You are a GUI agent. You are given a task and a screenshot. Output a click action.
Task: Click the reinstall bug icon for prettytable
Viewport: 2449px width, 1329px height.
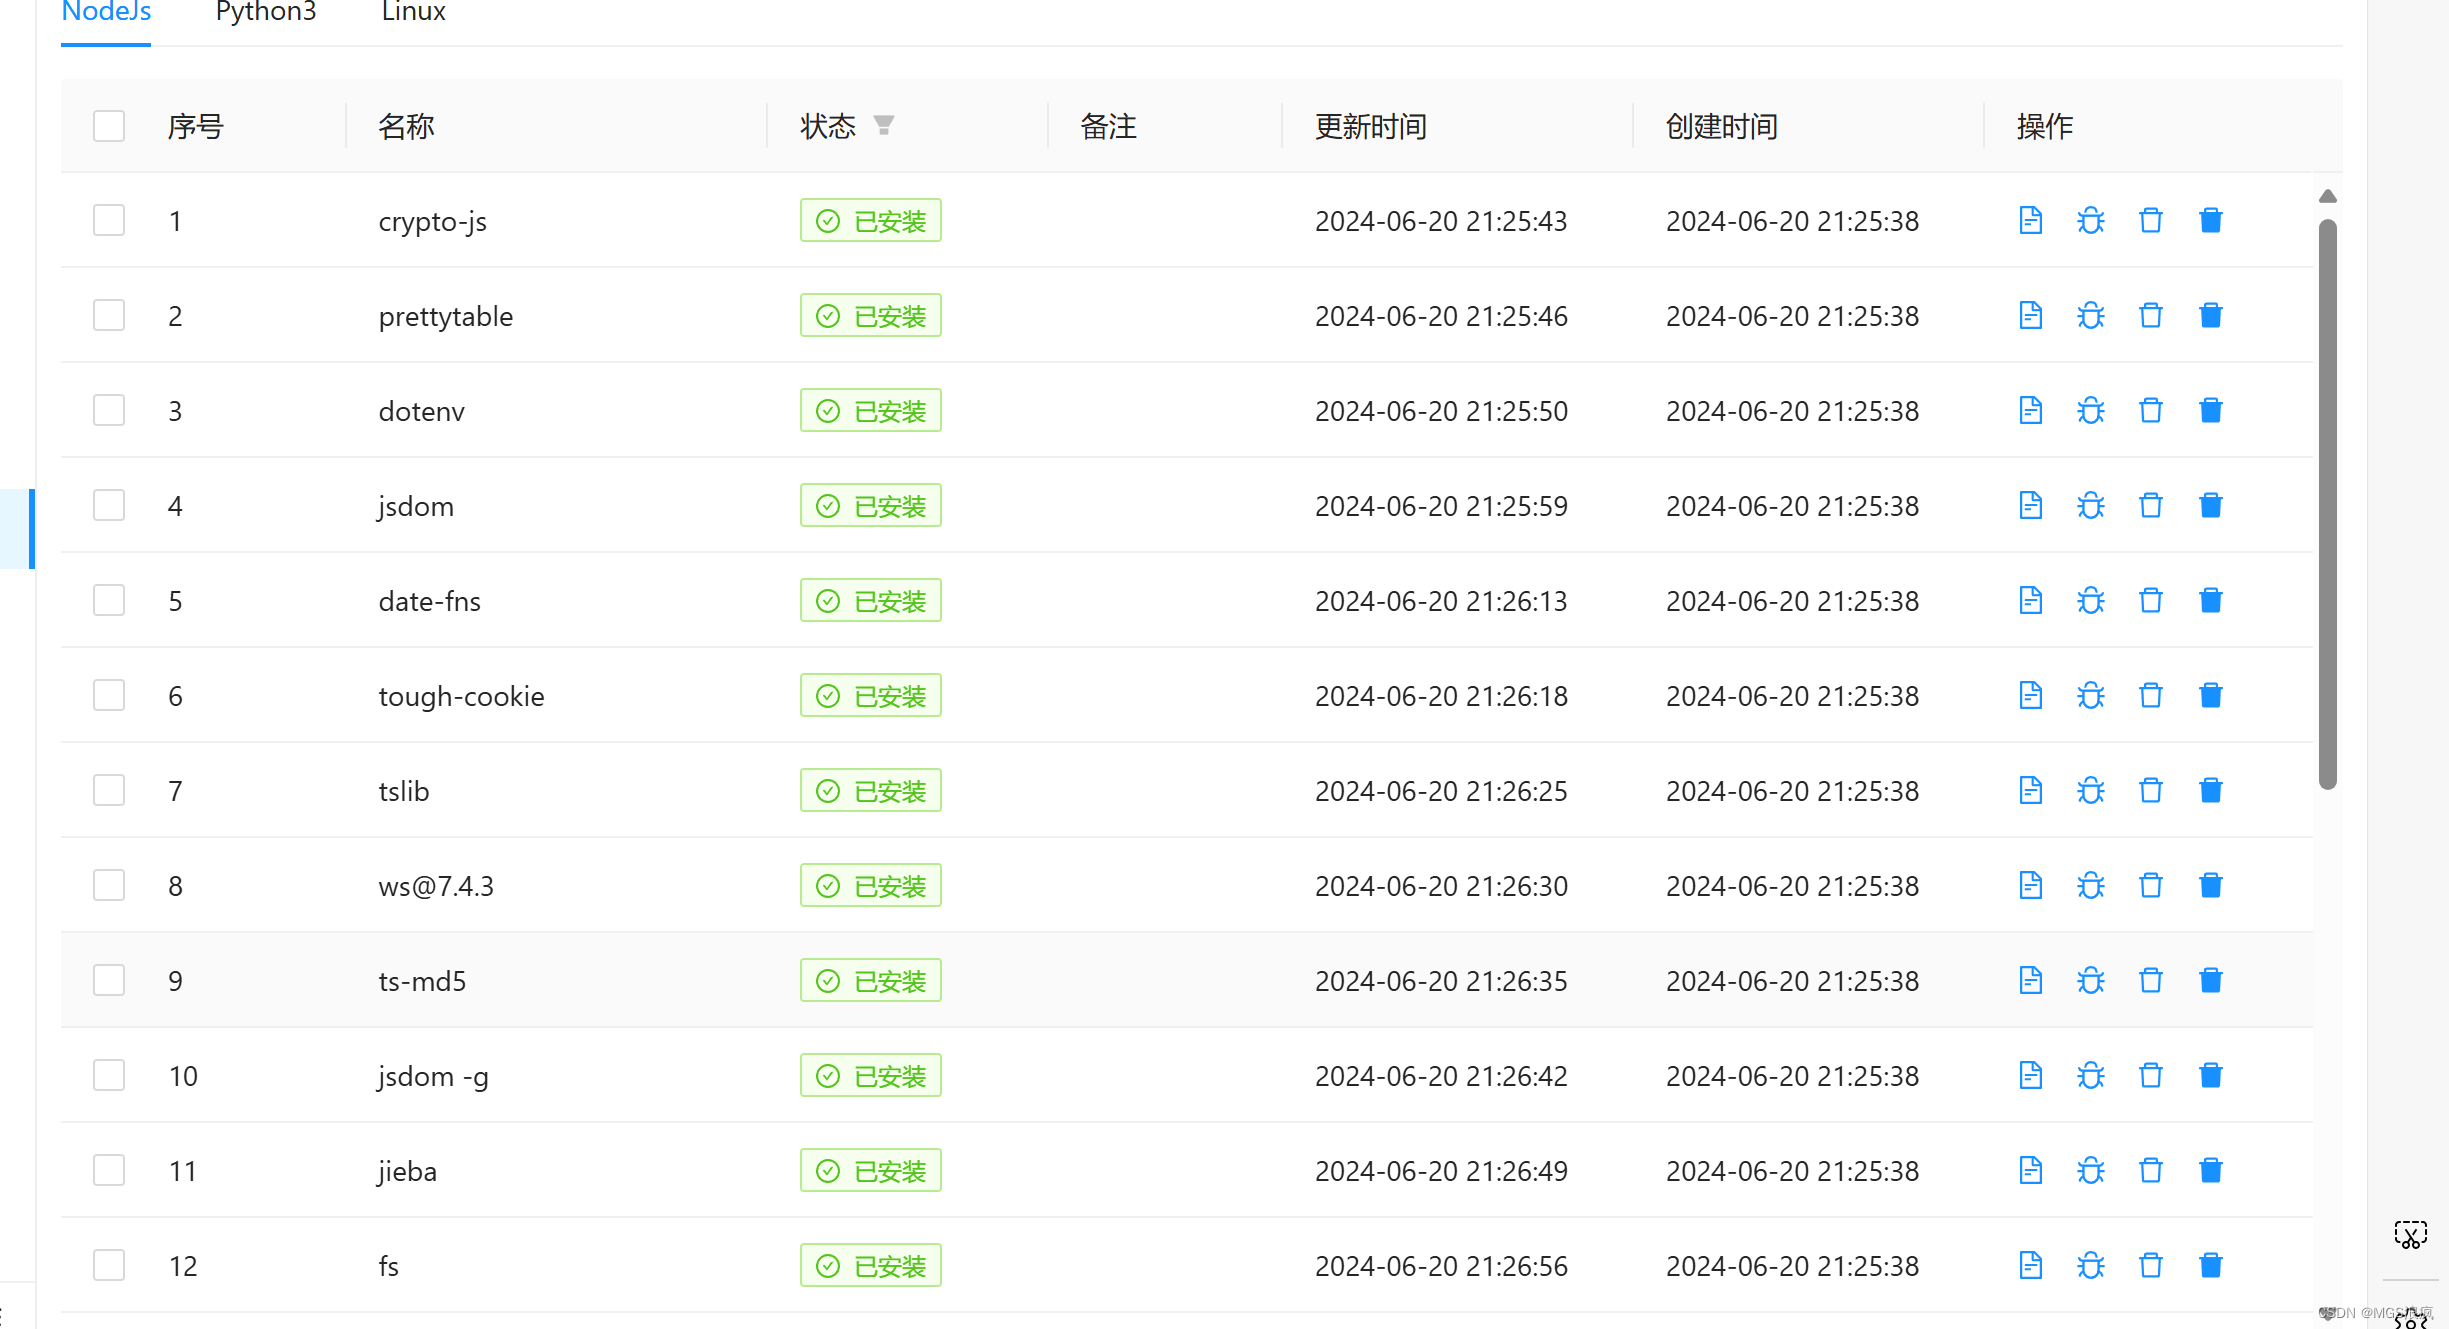[2090, 316]
